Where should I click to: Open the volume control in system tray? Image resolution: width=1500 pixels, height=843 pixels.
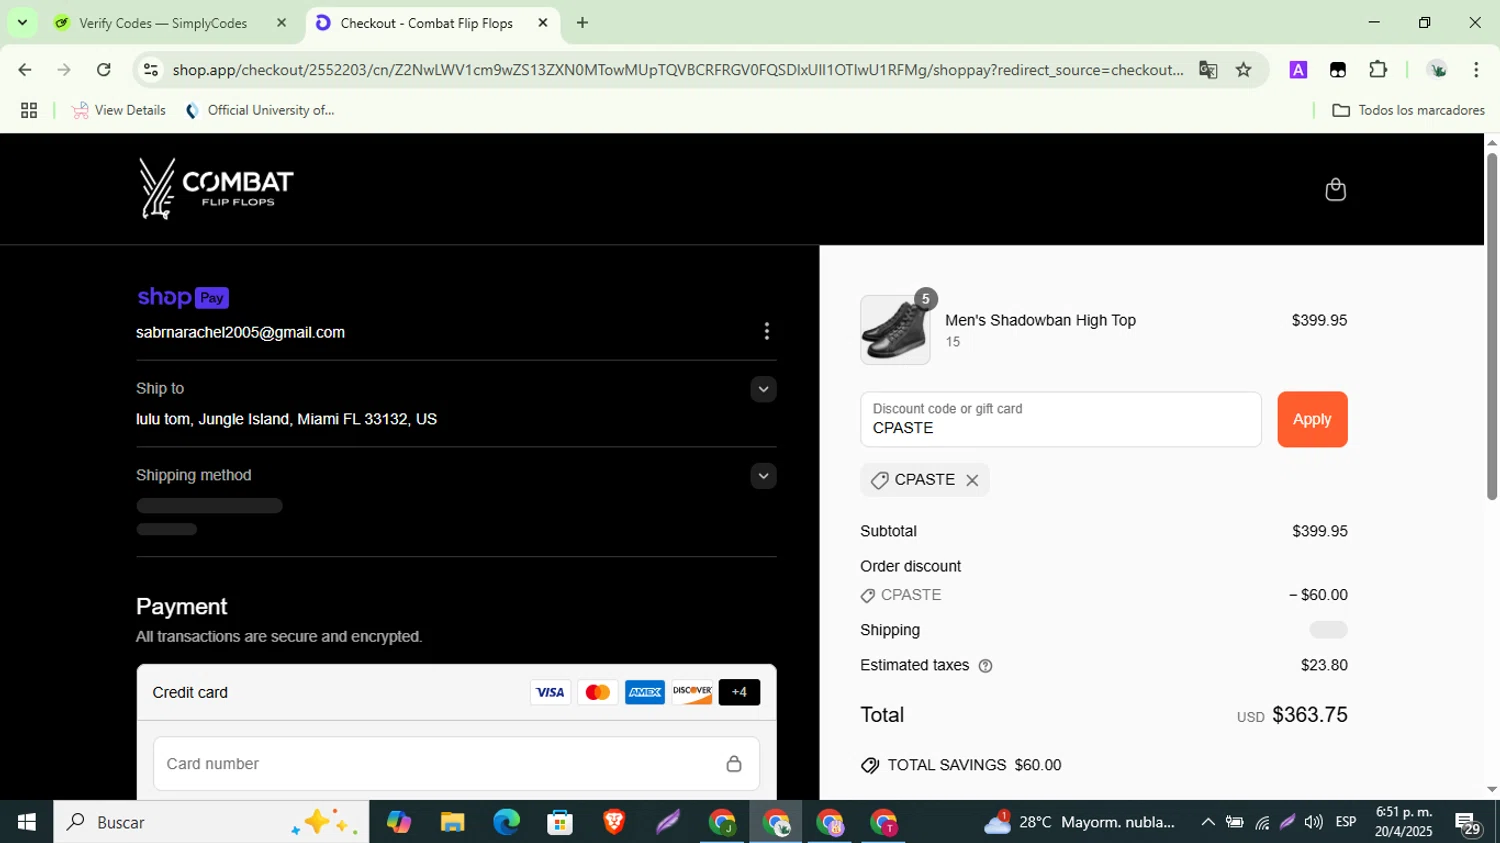pos(1313,822)
